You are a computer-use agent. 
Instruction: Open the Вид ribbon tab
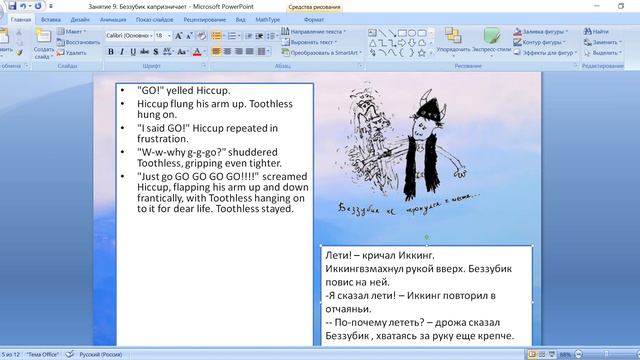click(x=240, y=20)
